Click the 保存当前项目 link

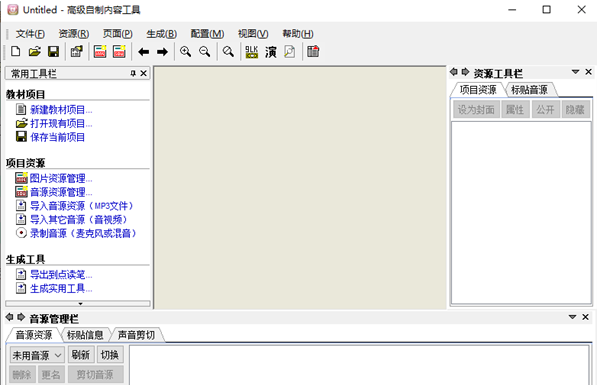click(x=57, y=137)
